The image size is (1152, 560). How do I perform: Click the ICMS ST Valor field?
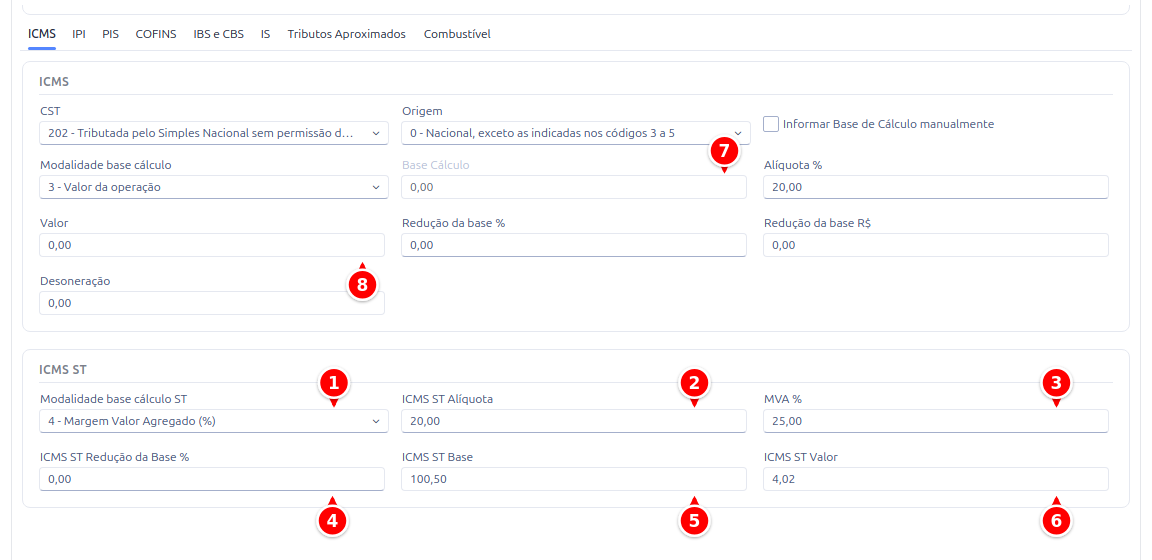(x=936, y=479)
